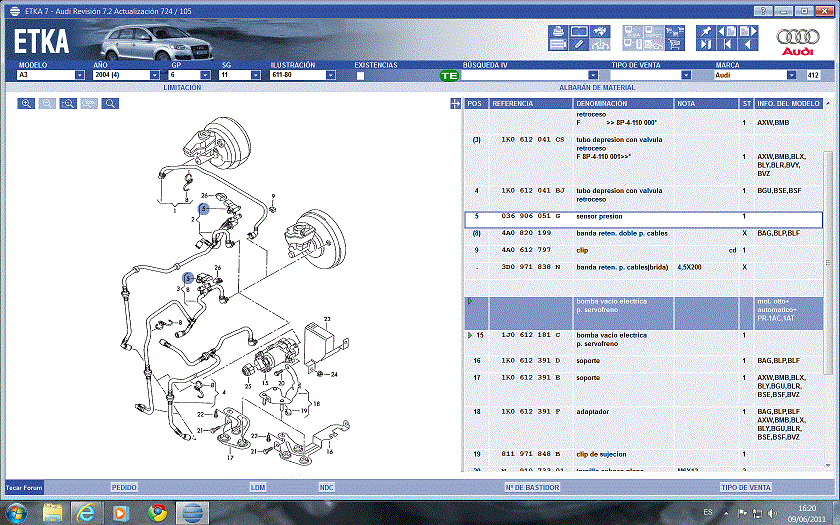Click the printer icon in toolbar
840x525 pixels.
click(x=558, y=32)
